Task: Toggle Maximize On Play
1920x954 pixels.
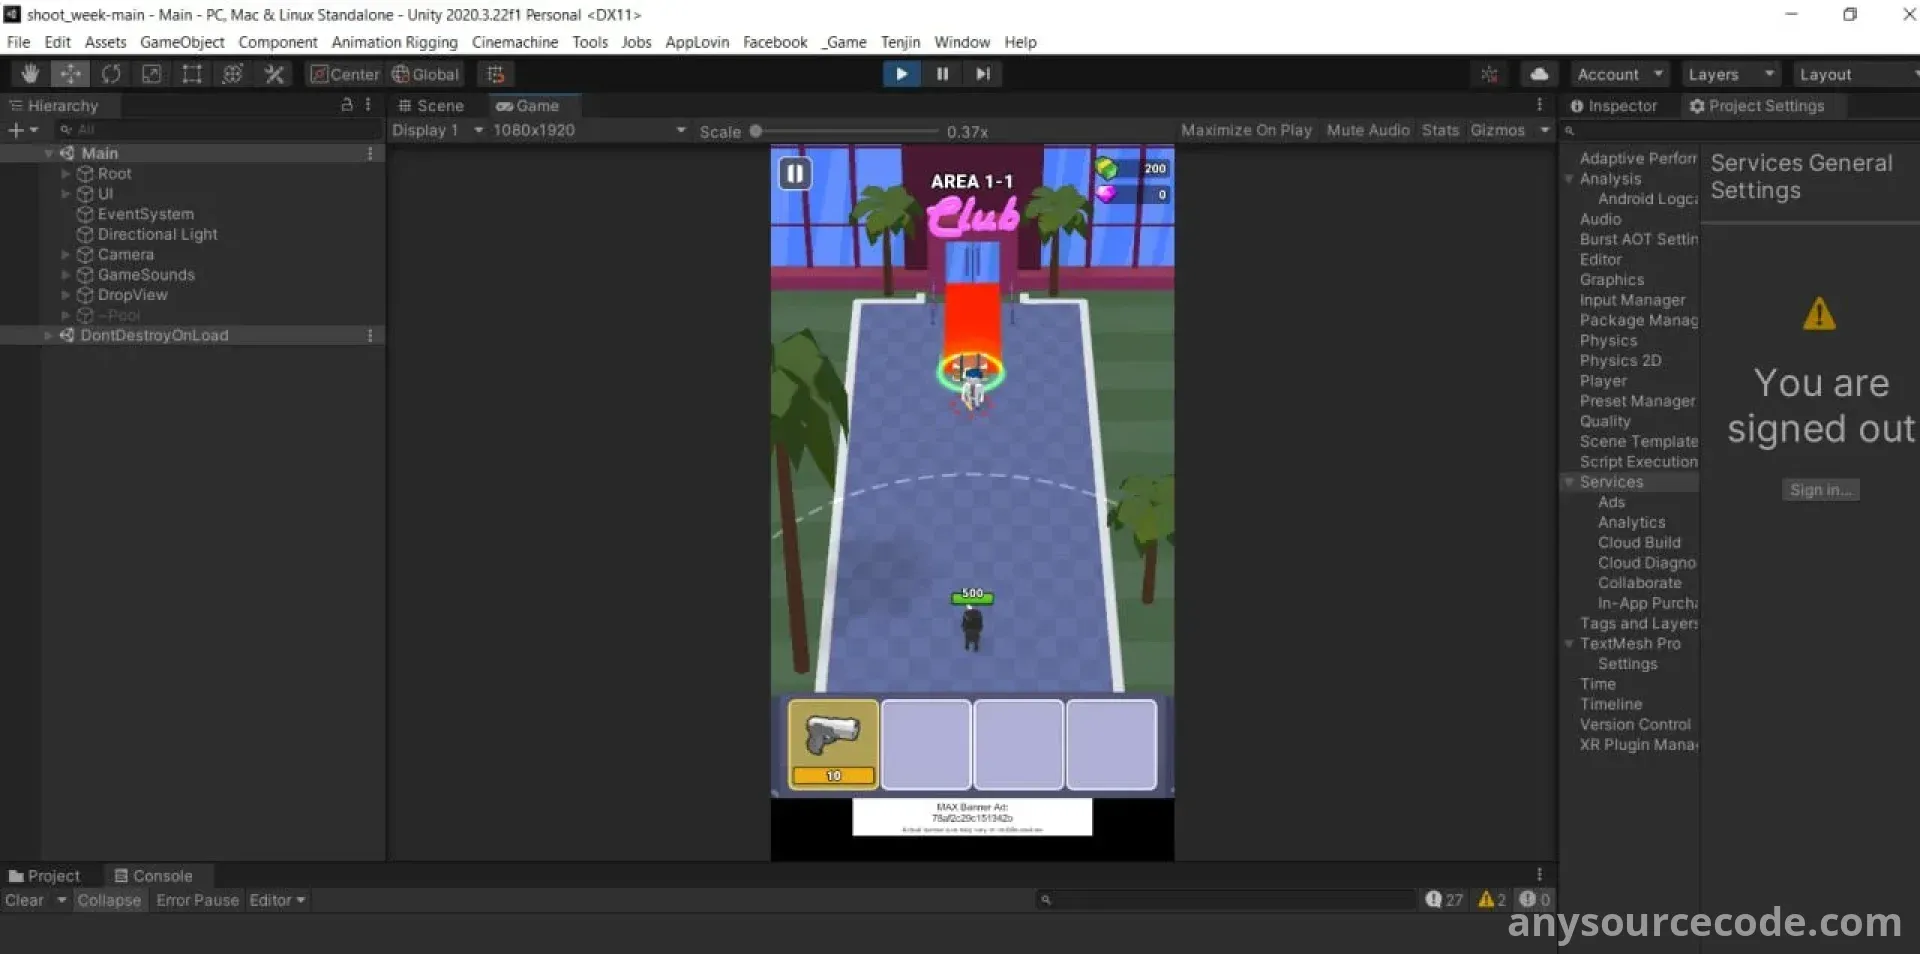Action: [1245, 131]
